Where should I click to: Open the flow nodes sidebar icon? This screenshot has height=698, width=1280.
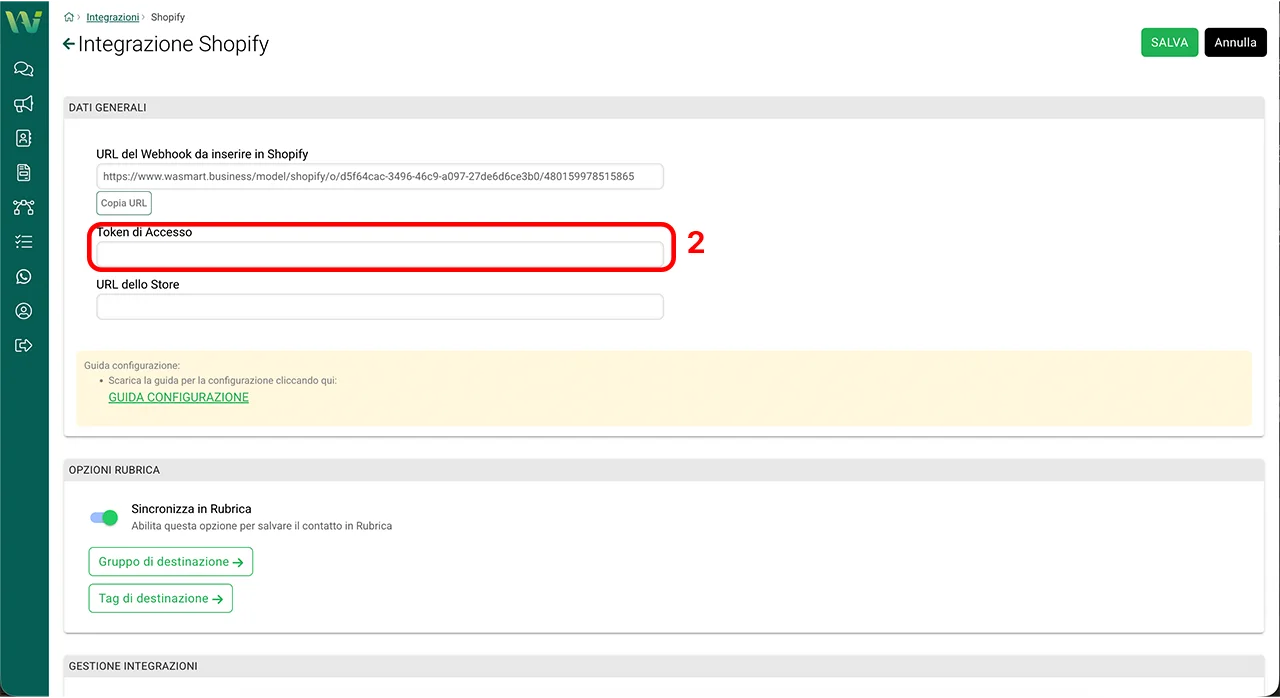[24, 208]
